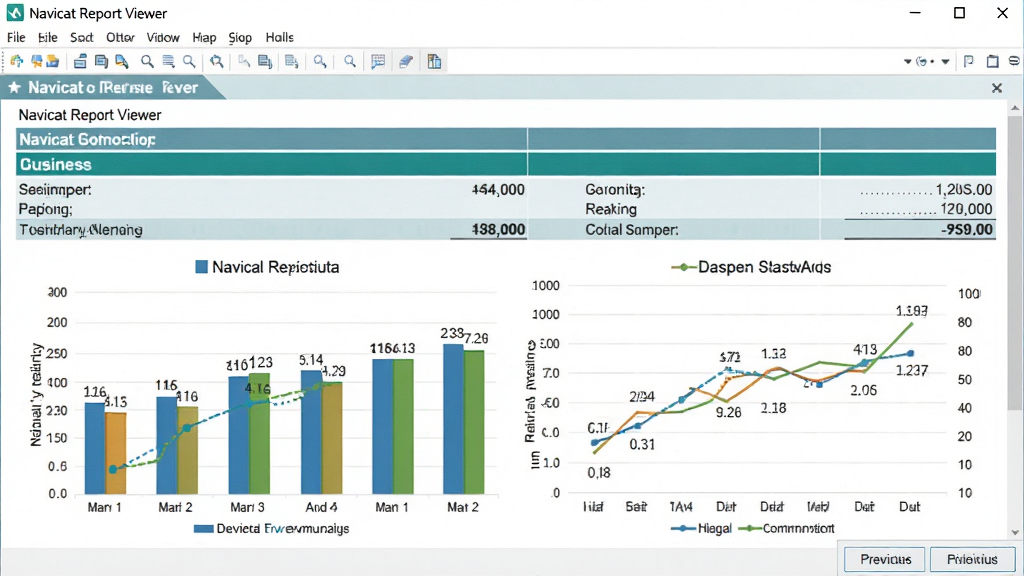
Task: Open the dropdown arrow left of the globe icon
Action: click(908, 62)
